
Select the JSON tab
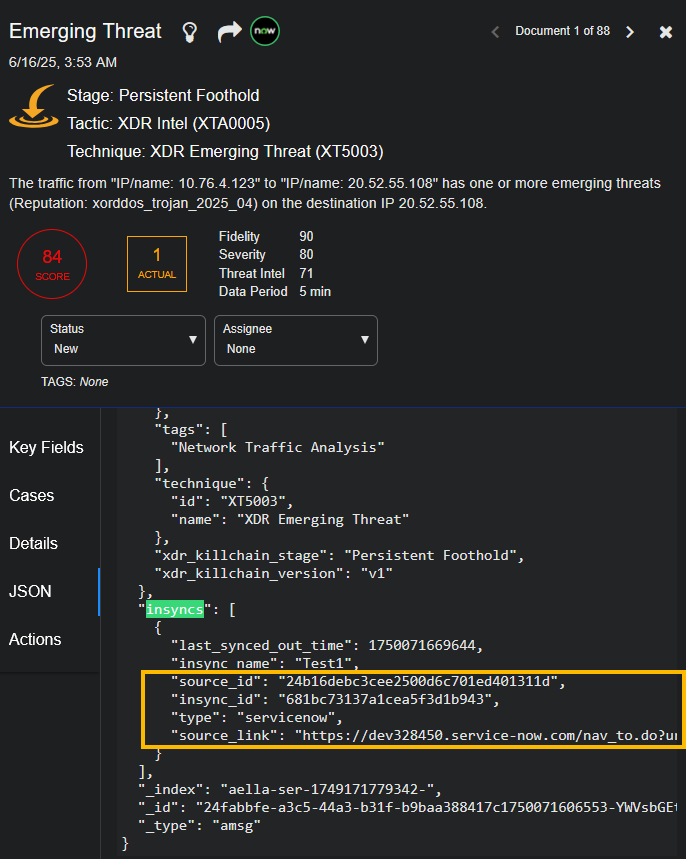30,591
